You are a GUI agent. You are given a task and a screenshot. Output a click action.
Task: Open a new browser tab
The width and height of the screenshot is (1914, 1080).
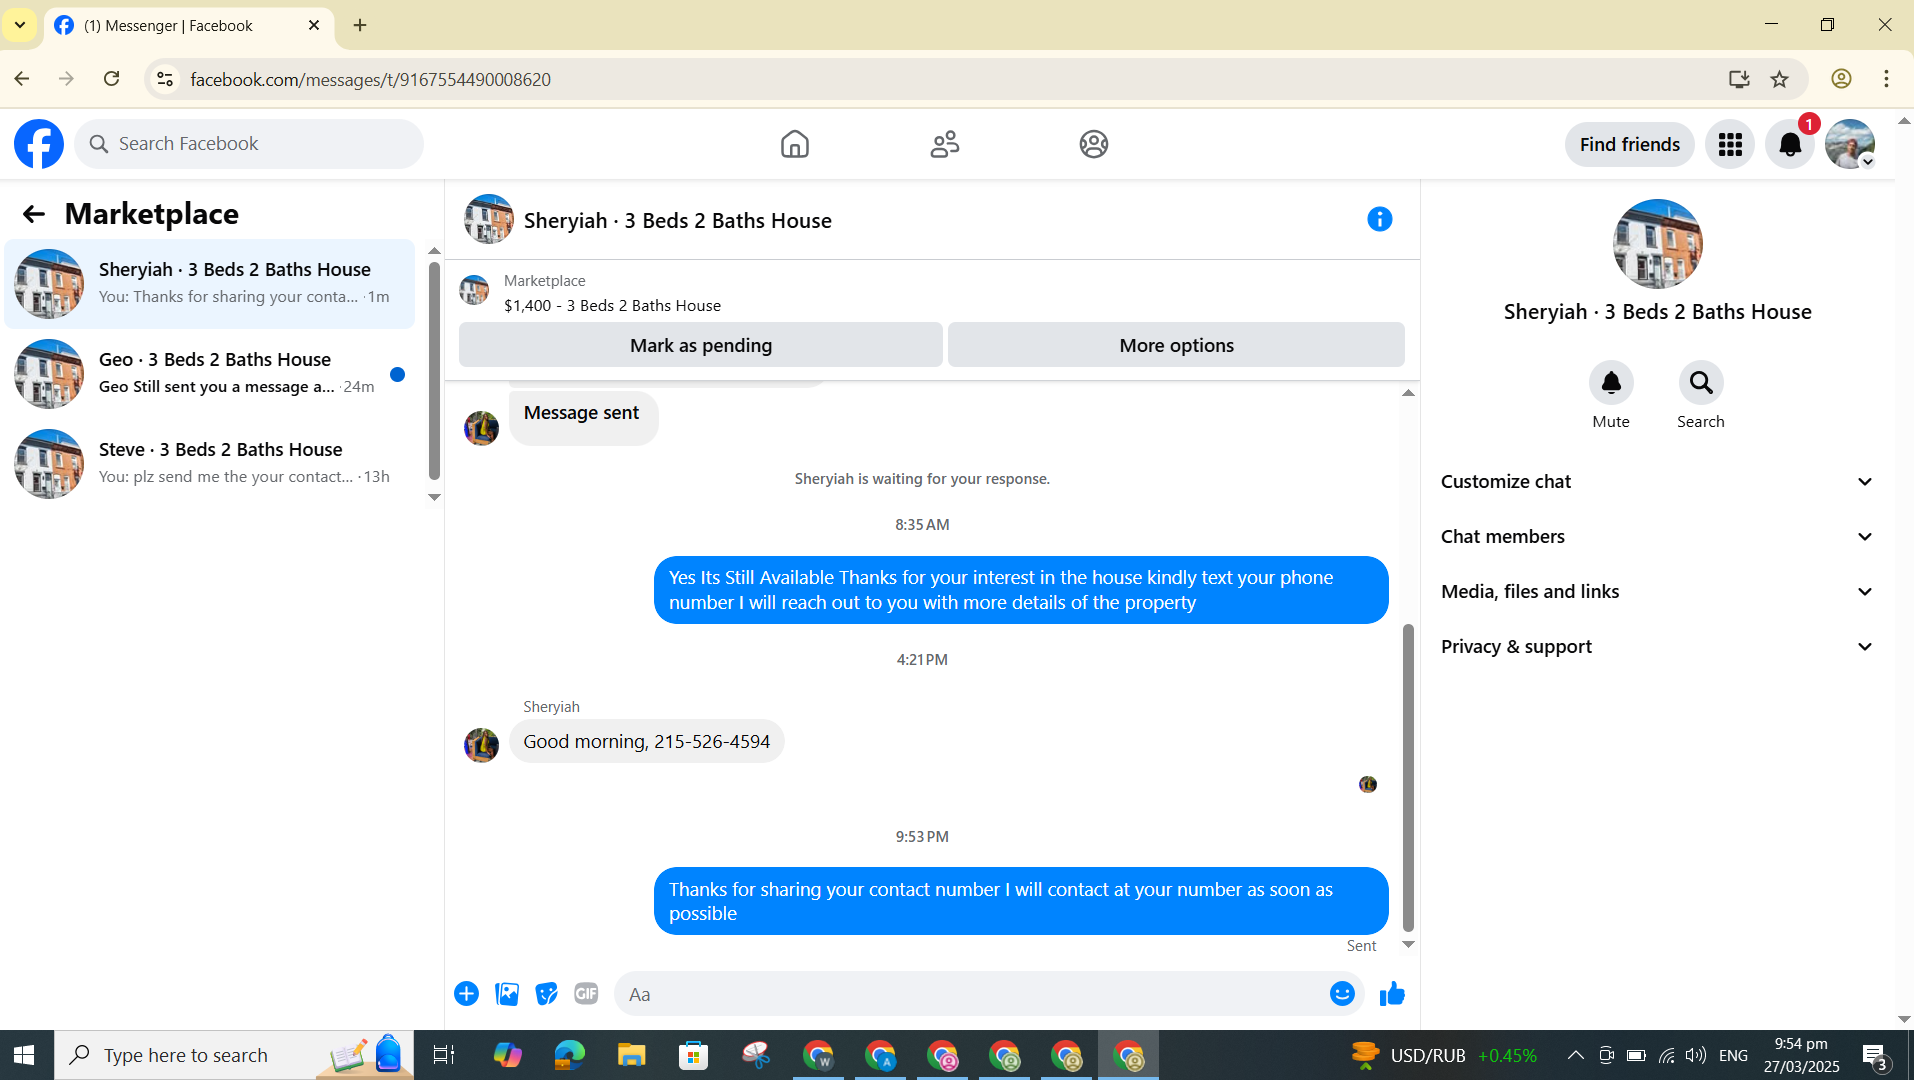coord(360,25)
